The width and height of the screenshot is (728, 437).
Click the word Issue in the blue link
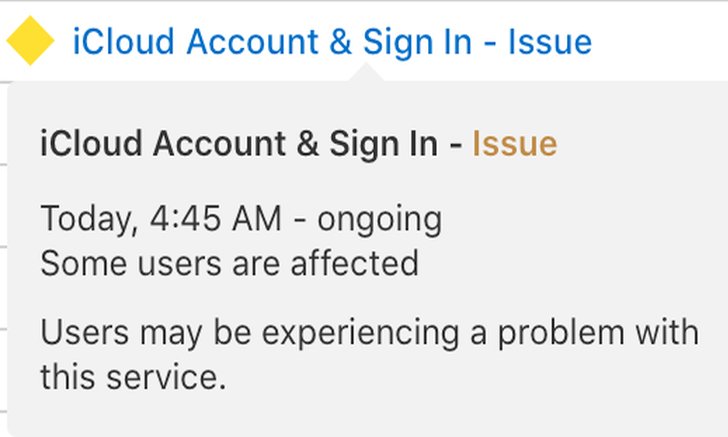coord(550,42)
